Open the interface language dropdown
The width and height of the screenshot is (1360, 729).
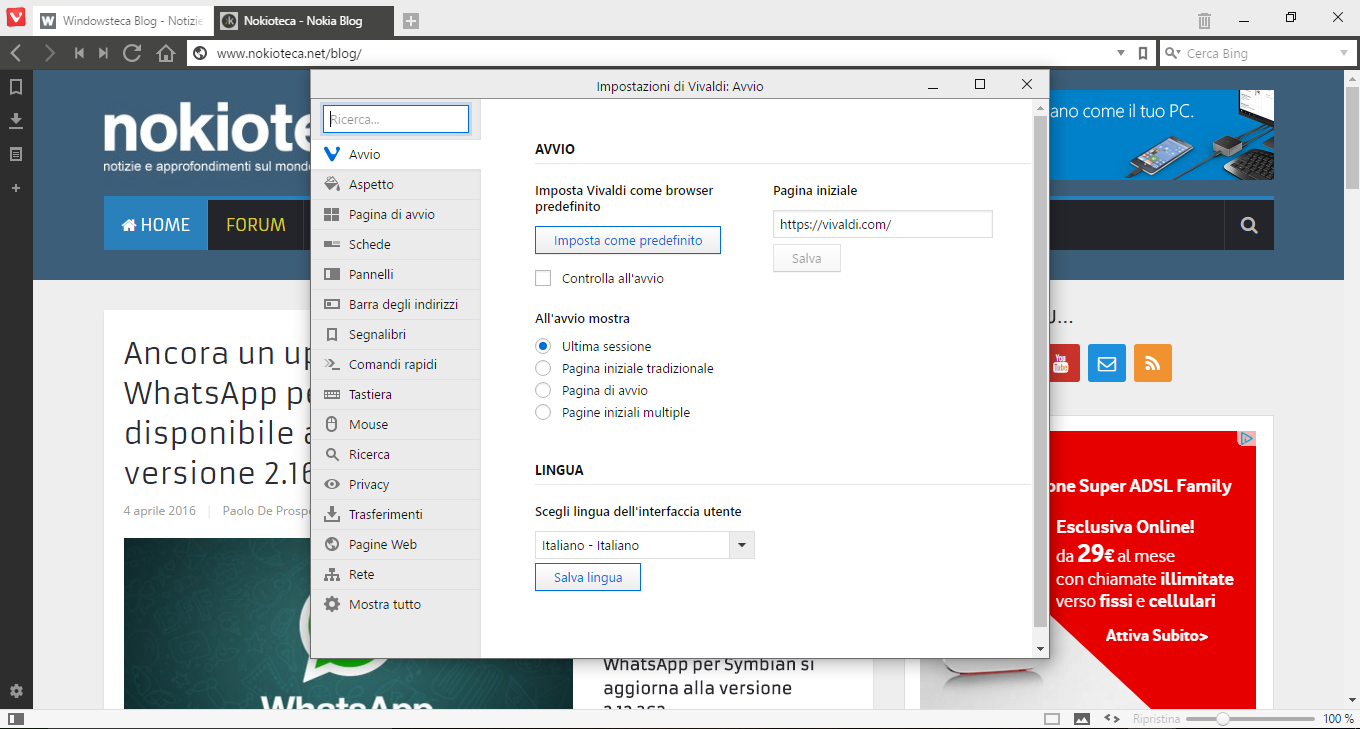coord(645,545)
